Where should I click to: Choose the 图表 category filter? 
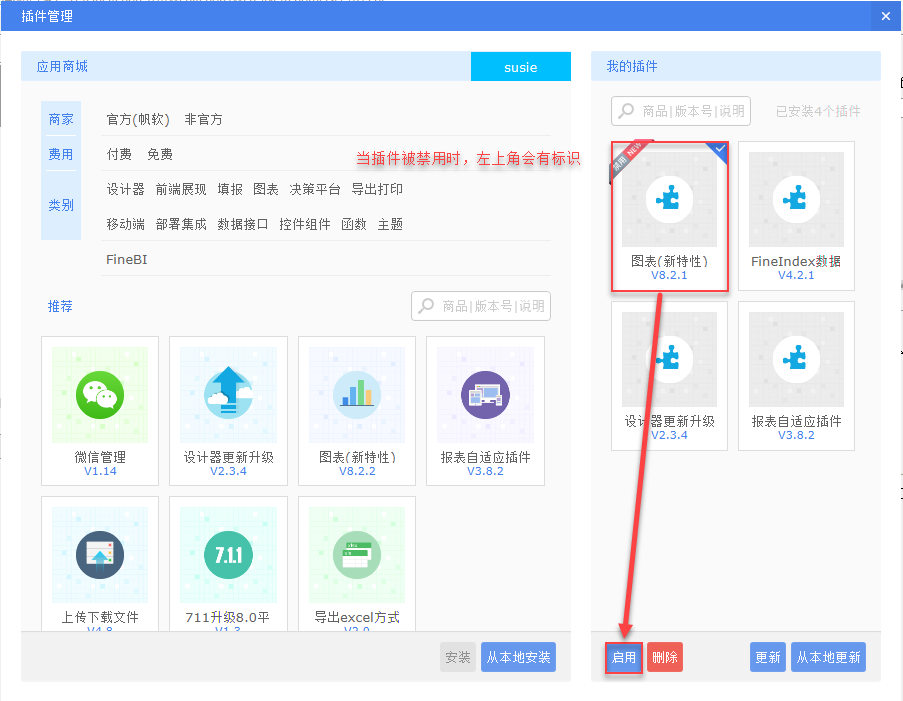tap(265, 190)
